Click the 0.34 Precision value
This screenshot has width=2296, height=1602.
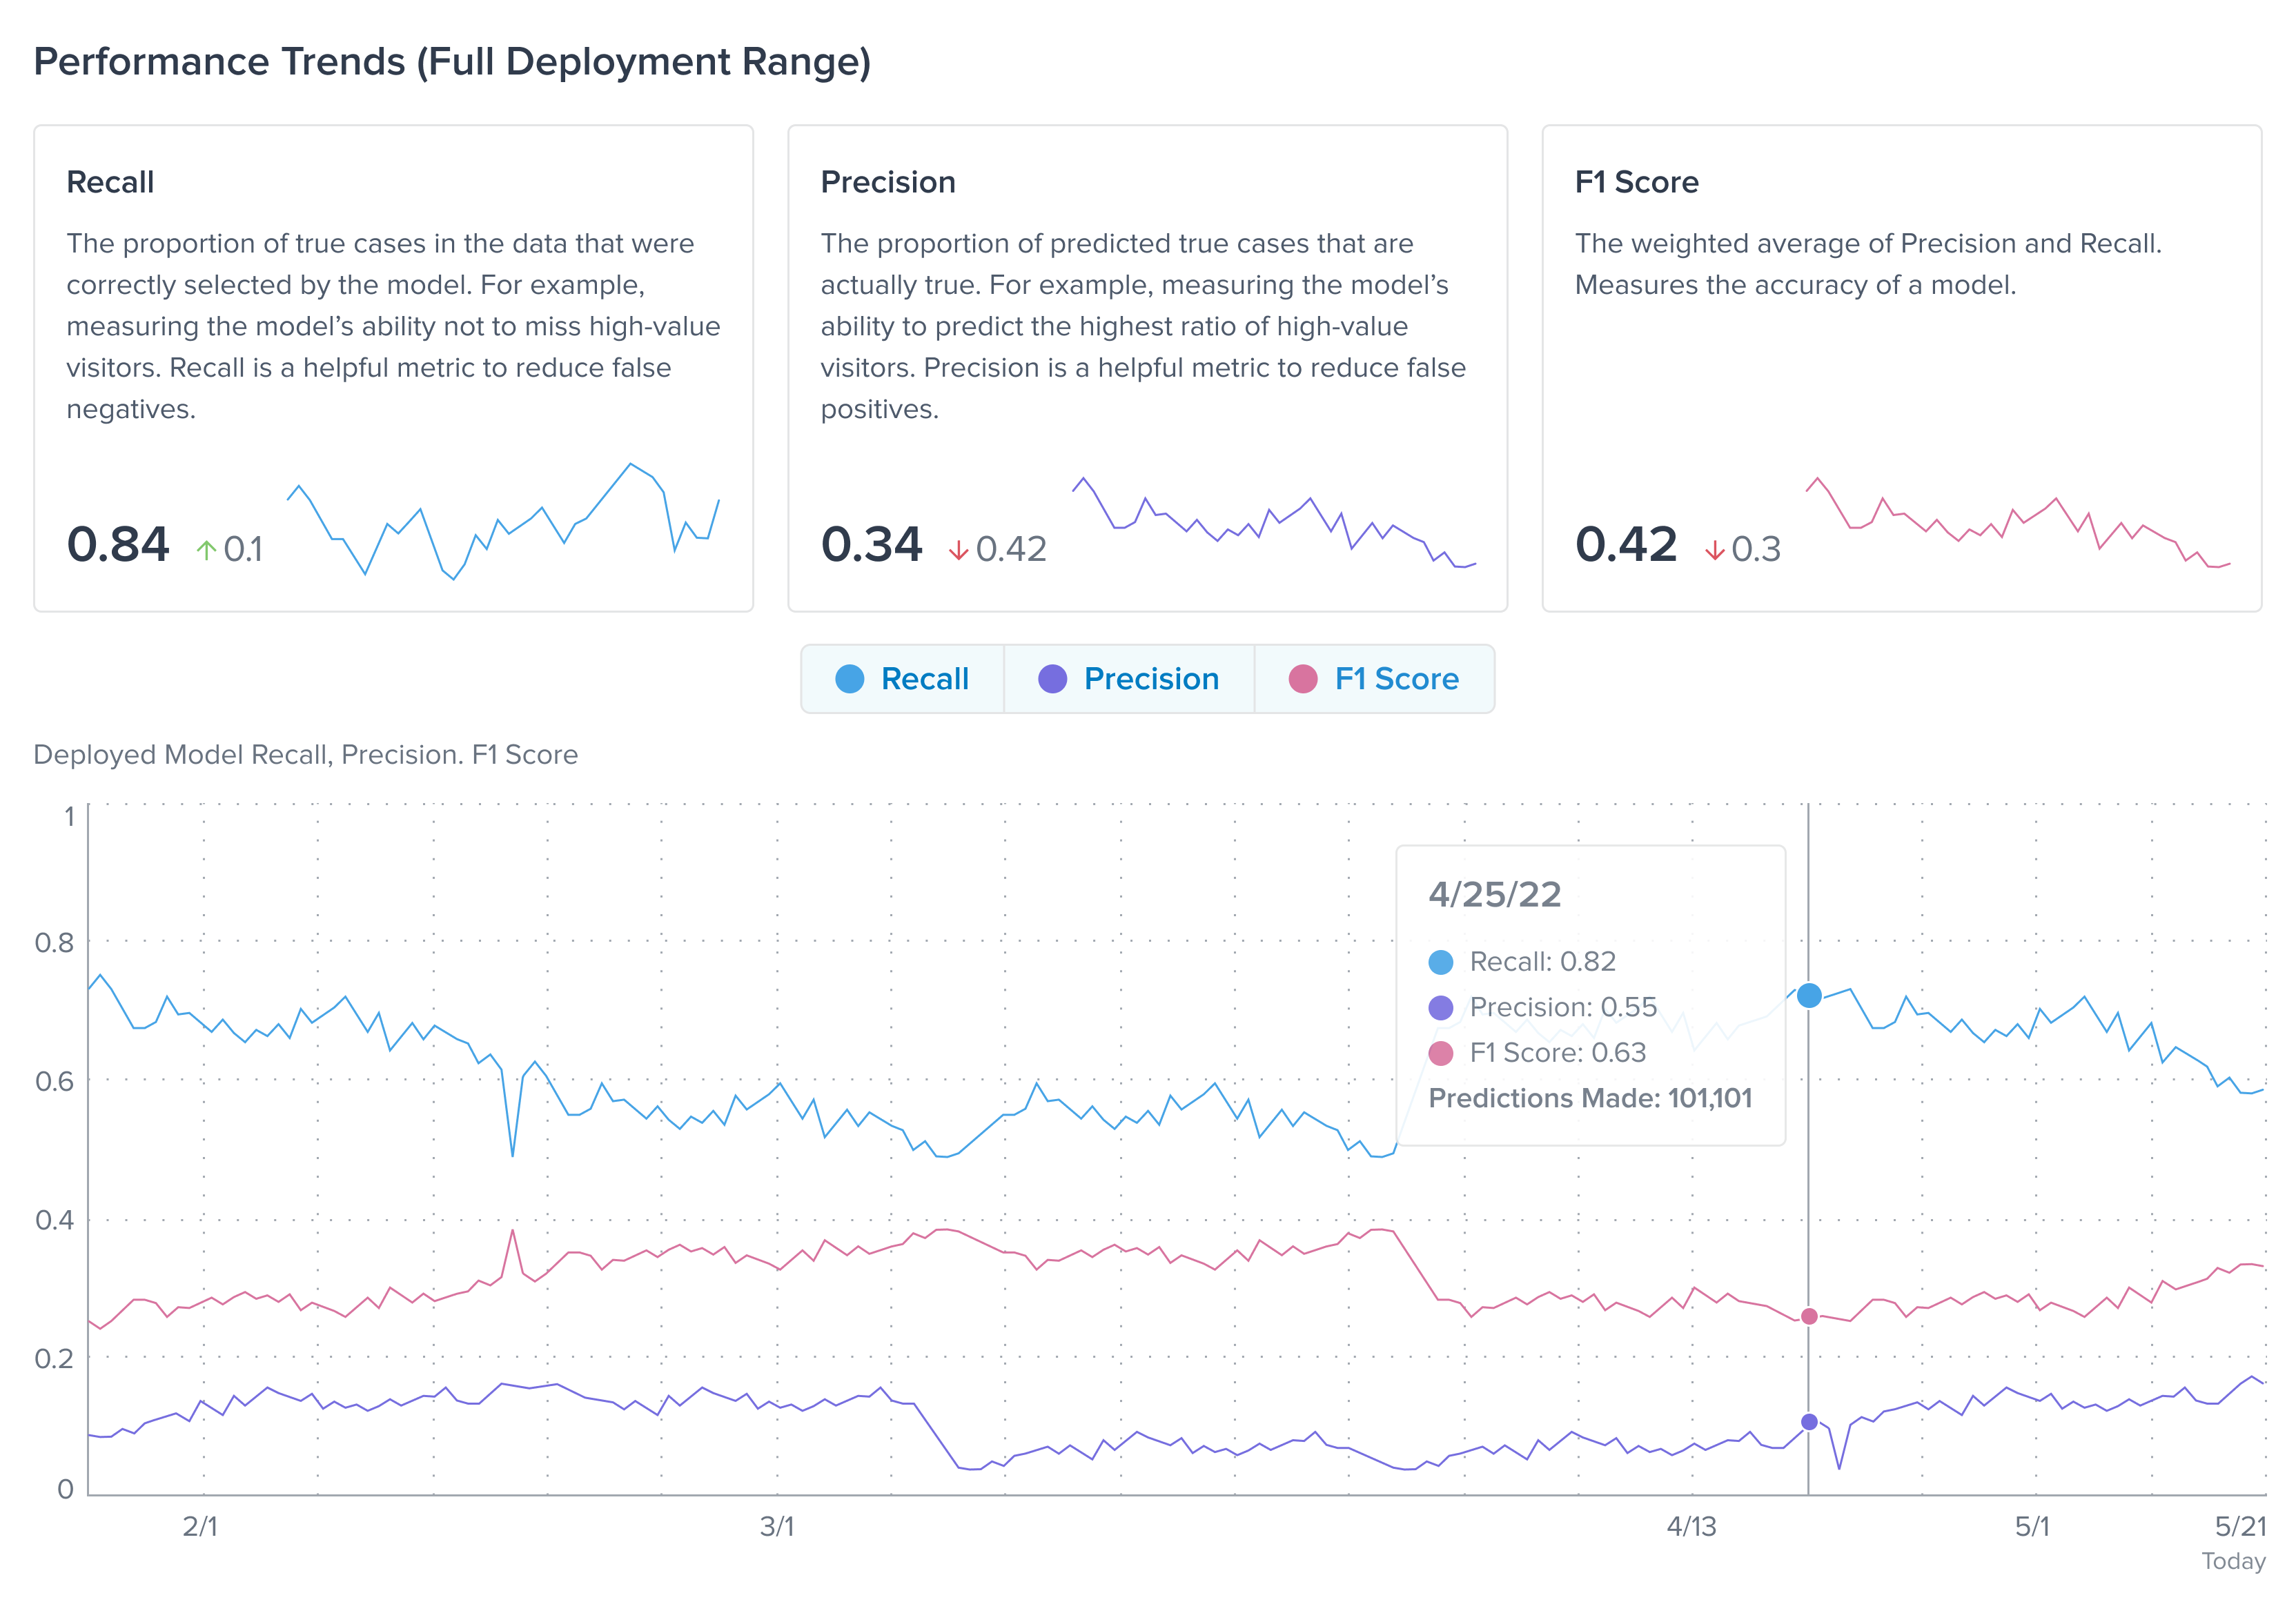click(x=871, y=545)
